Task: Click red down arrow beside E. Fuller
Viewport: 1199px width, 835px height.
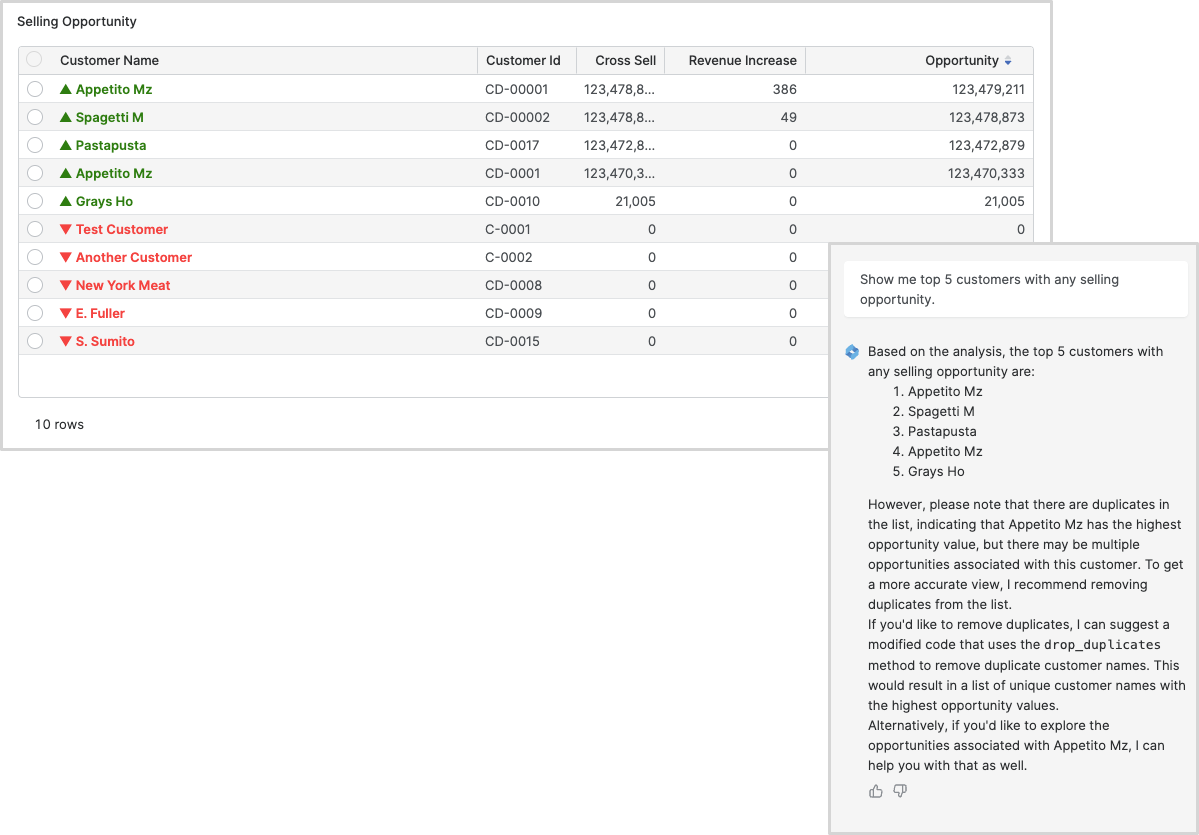Action: click(66, 313)
